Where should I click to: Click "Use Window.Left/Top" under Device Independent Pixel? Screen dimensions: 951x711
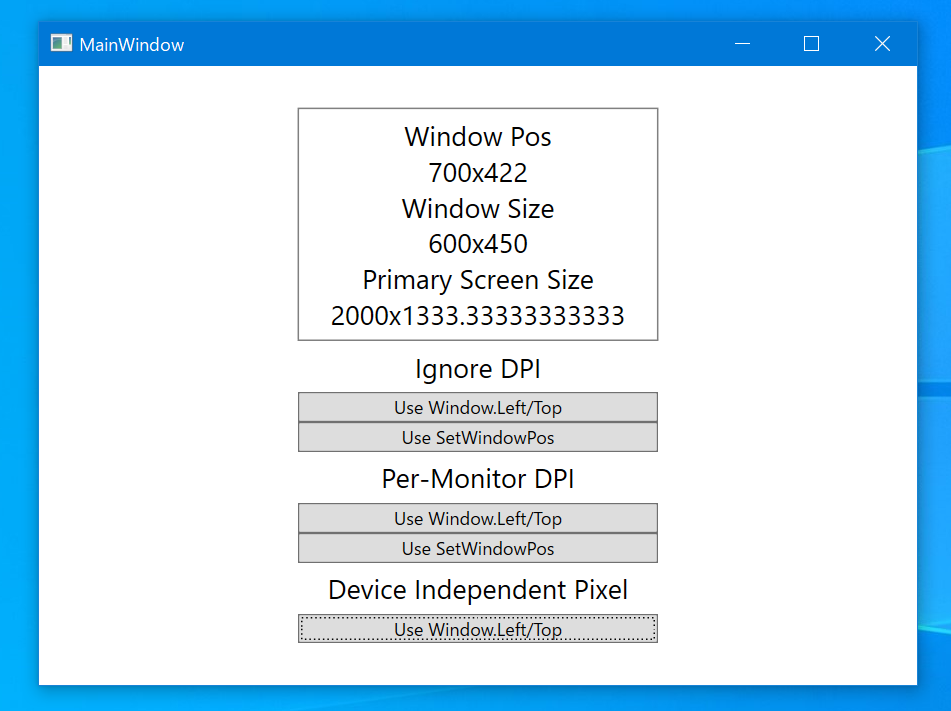tap(477, 629)
